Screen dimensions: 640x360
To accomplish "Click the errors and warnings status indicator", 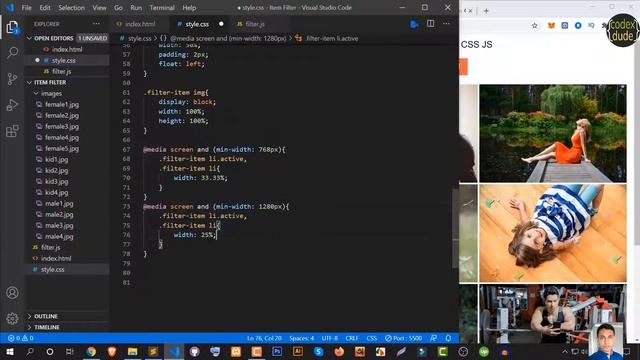I will [20, 338].
